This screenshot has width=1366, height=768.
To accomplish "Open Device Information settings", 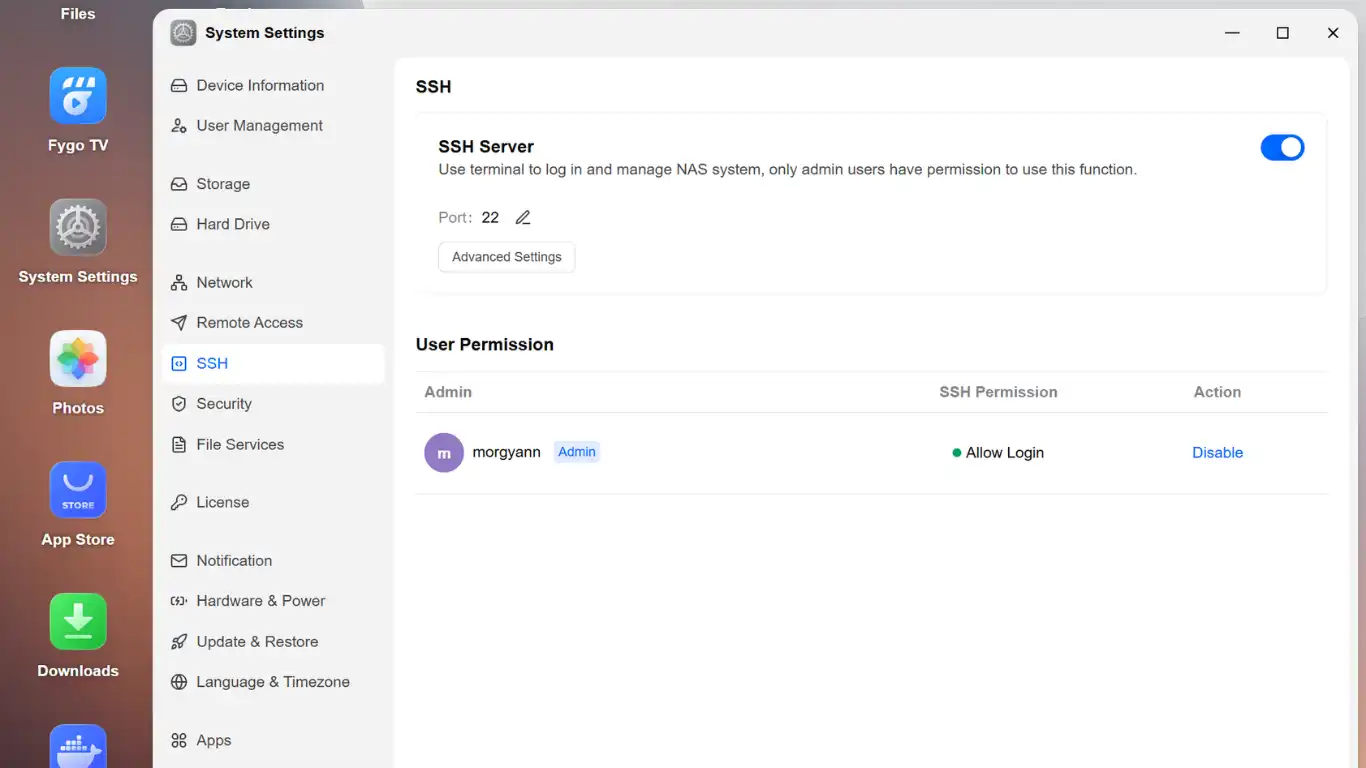I will [273, 86].
